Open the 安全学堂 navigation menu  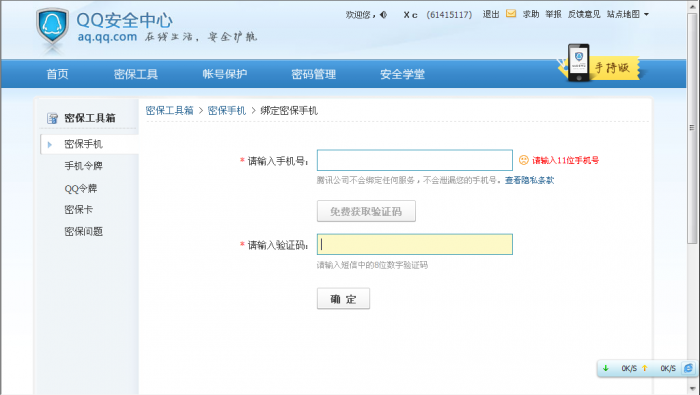402,74
